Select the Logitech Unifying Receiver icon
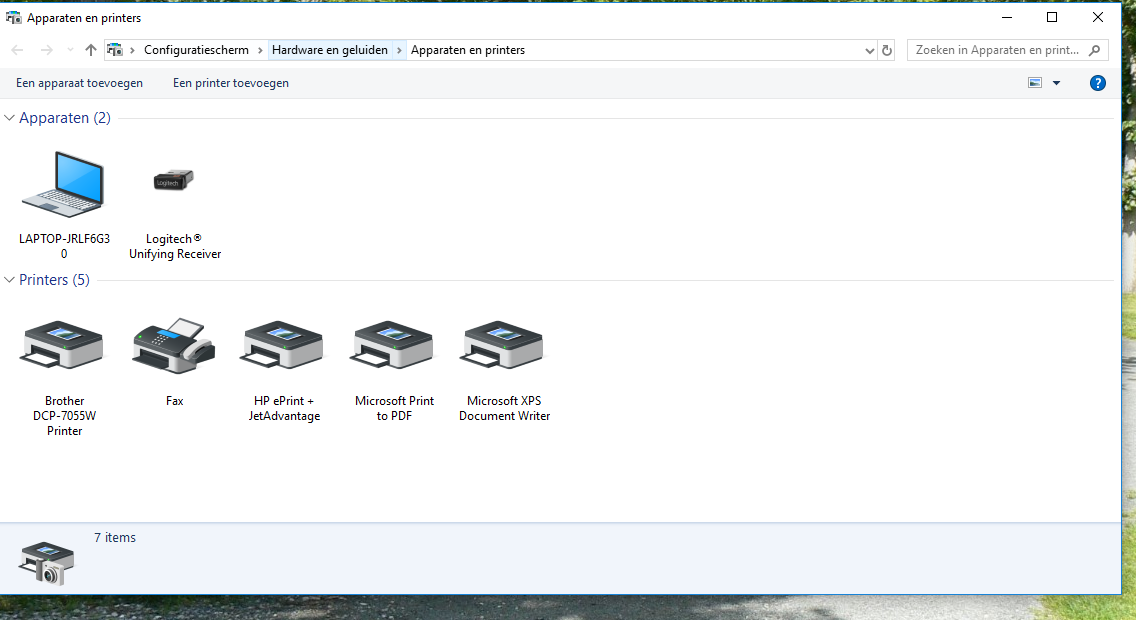The image size is (1136, 620). pyautogui.click(x=174, y=180)
